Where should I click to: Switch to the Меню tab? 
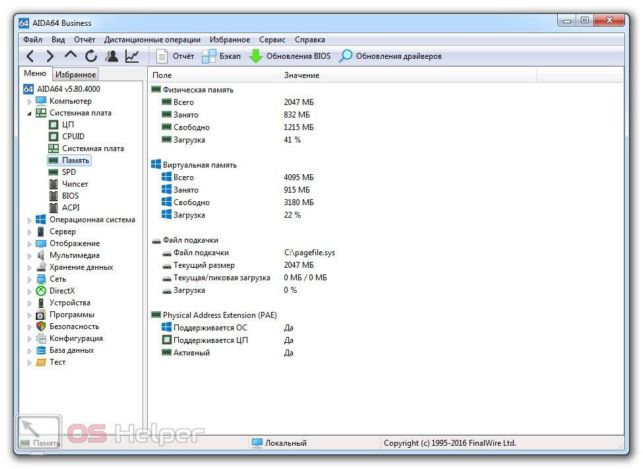[x=35, y=73]
